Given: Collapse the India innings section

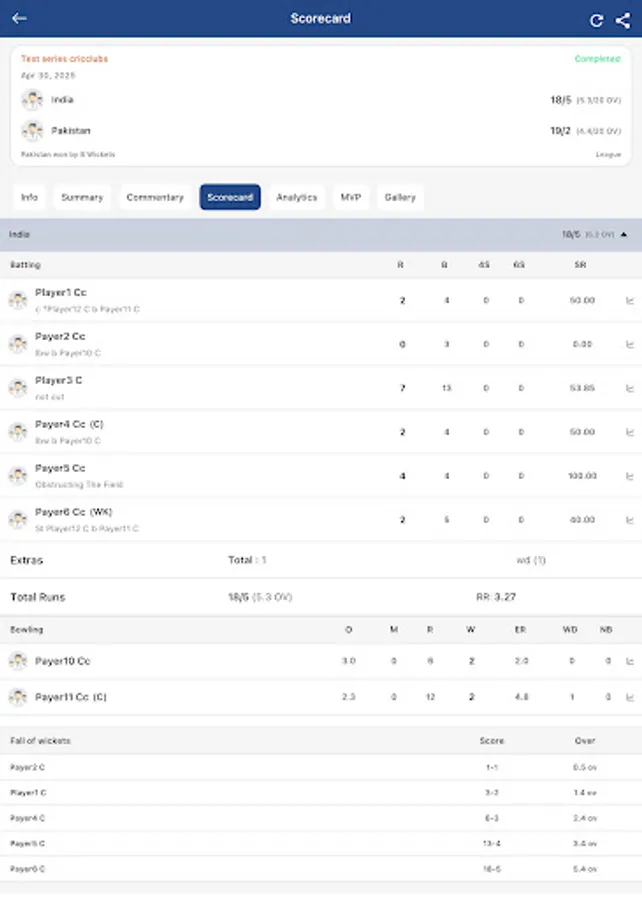Looking at the screenshot, I should pos(625,234).
